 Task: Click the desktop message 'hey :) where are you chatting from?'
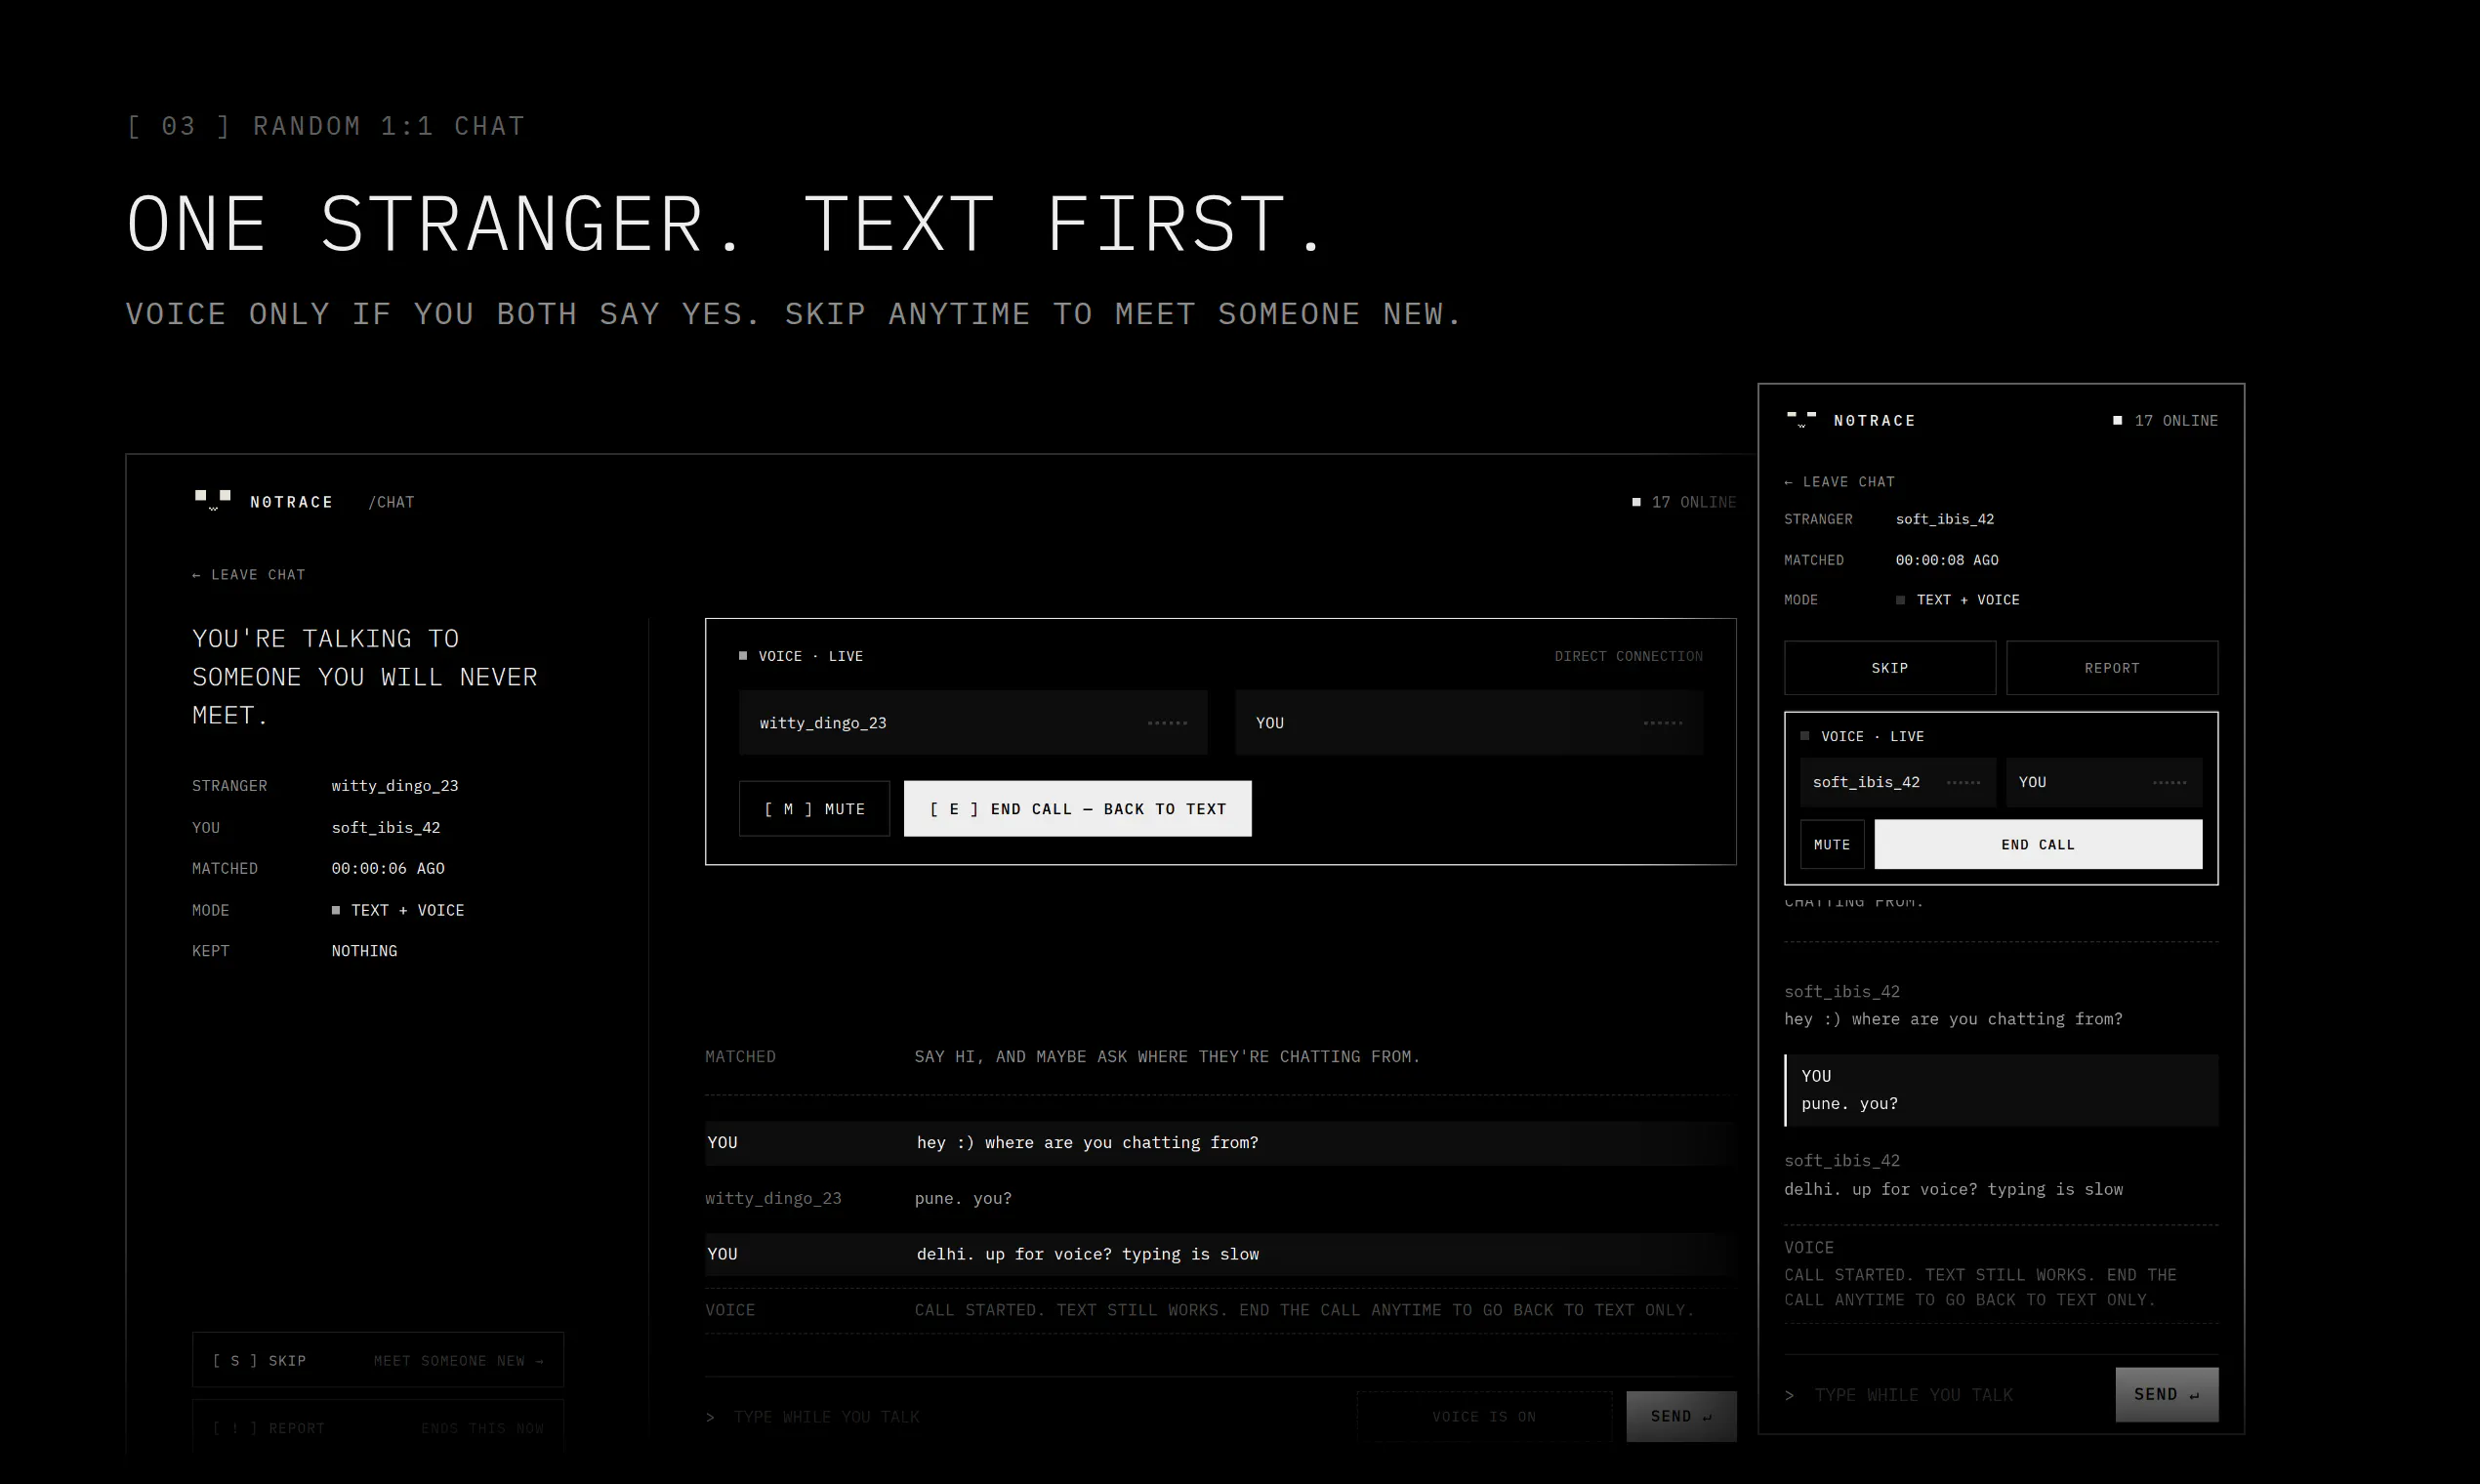click(x=1088, y=1142)
